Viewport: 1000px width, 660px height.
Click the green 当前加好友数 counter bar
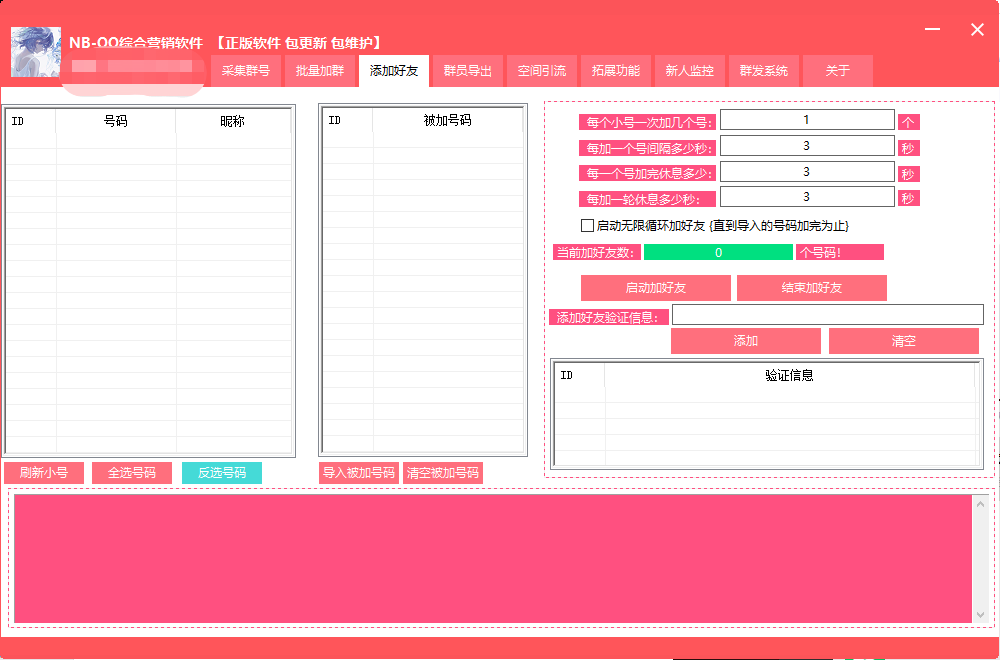[x=718, y=253]
